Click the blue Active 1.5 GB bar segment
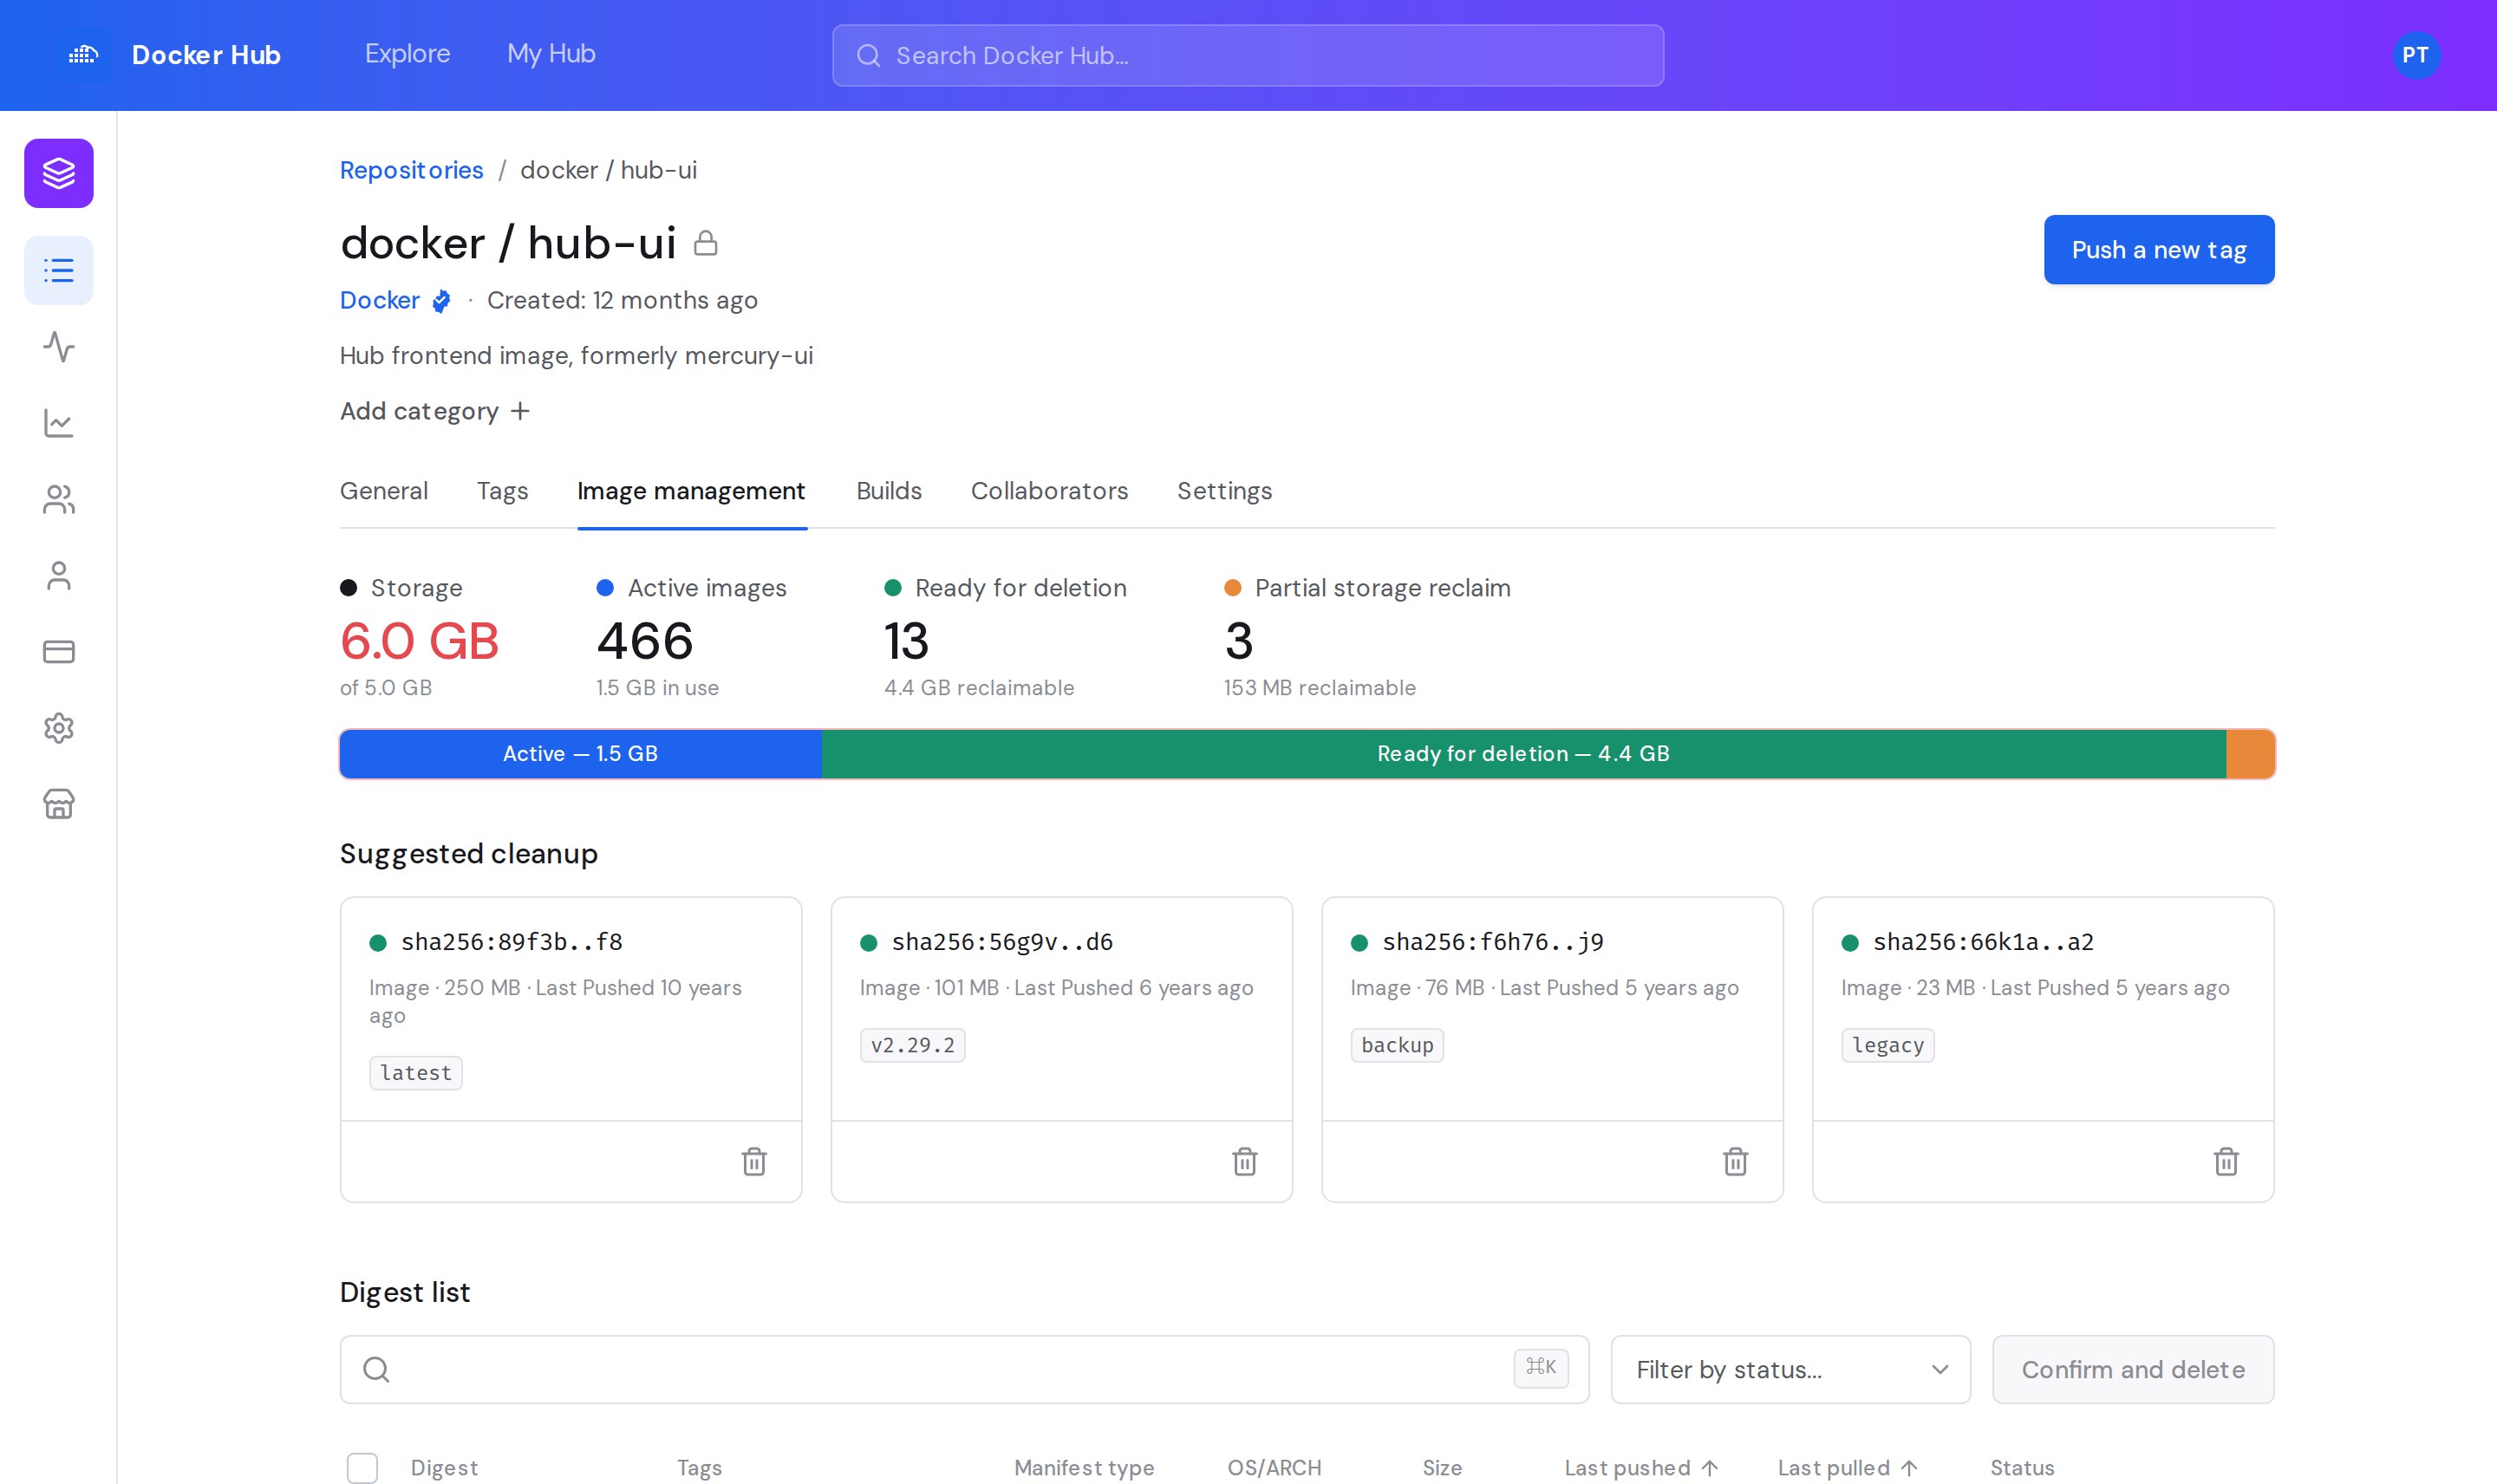 (x=580, y=754)
